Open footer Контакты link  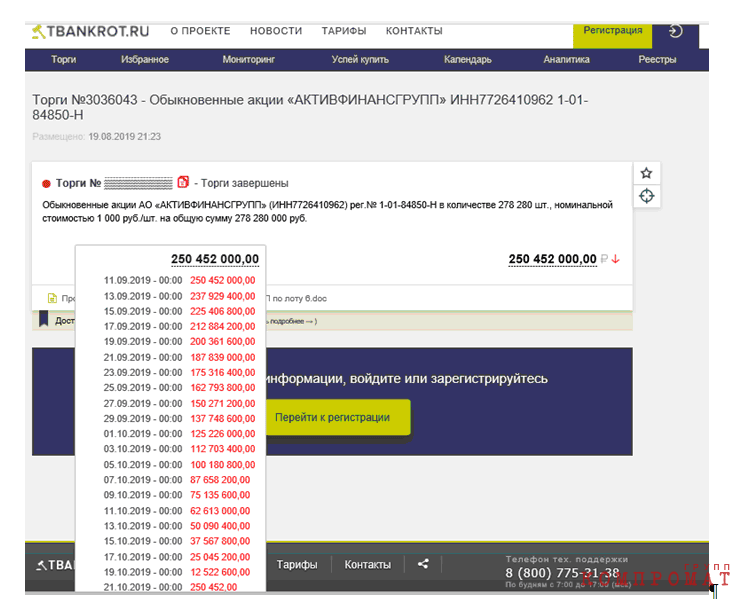(368, 565)
